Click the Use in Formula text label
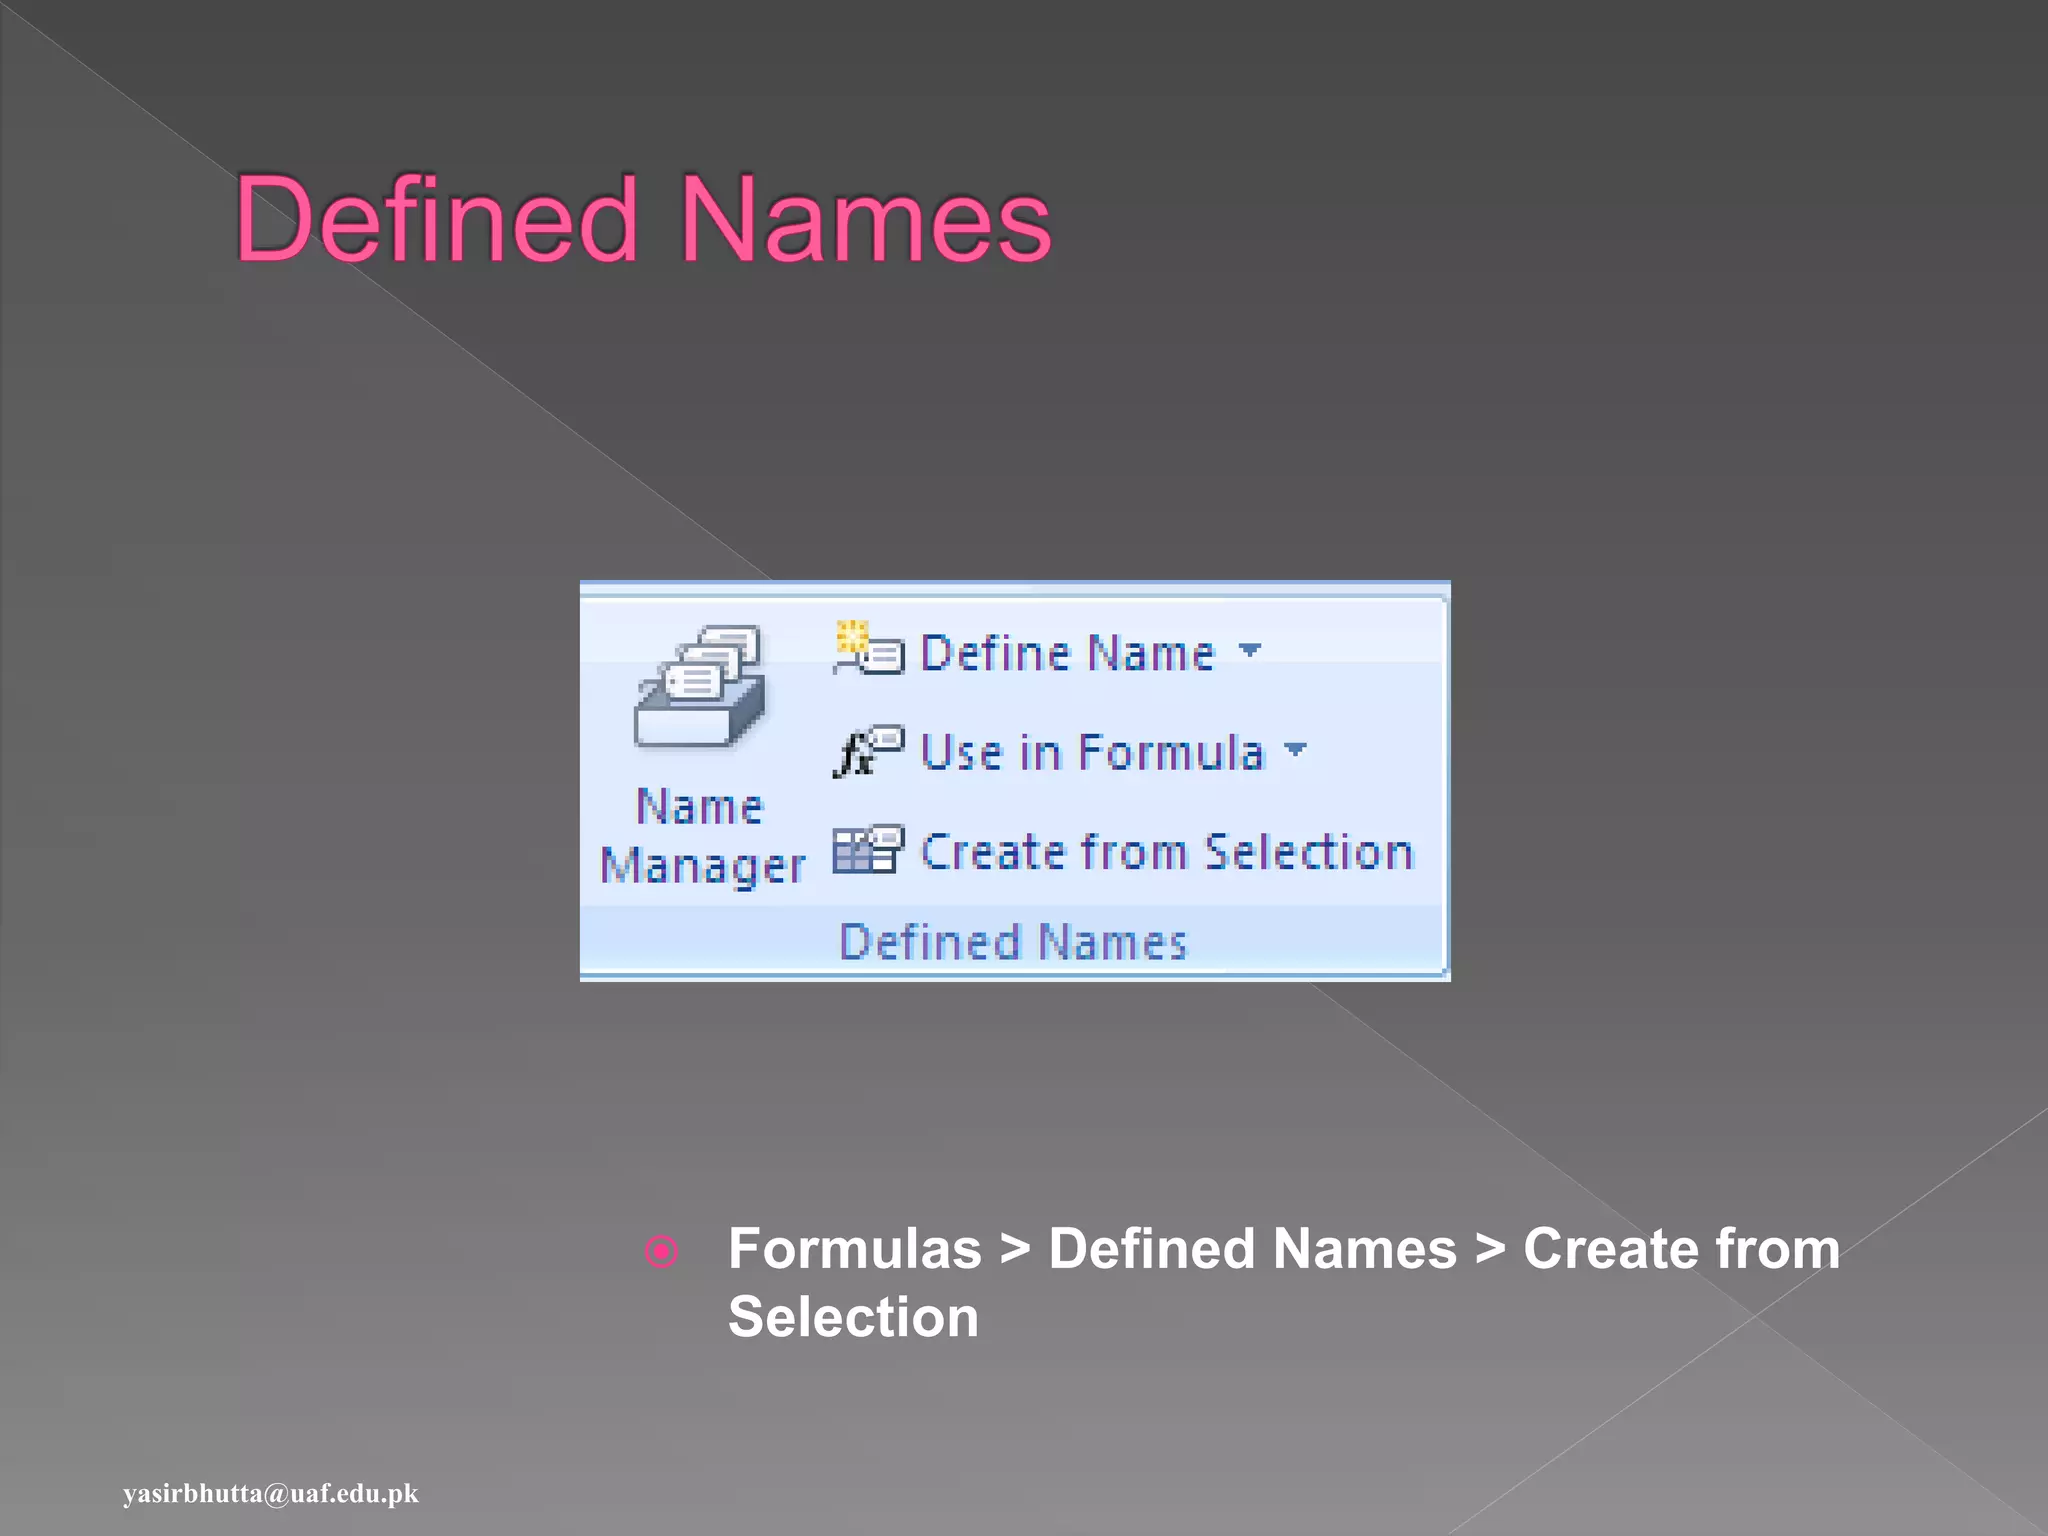Screen dimensions: 2048x1536 click(1091, 752)
